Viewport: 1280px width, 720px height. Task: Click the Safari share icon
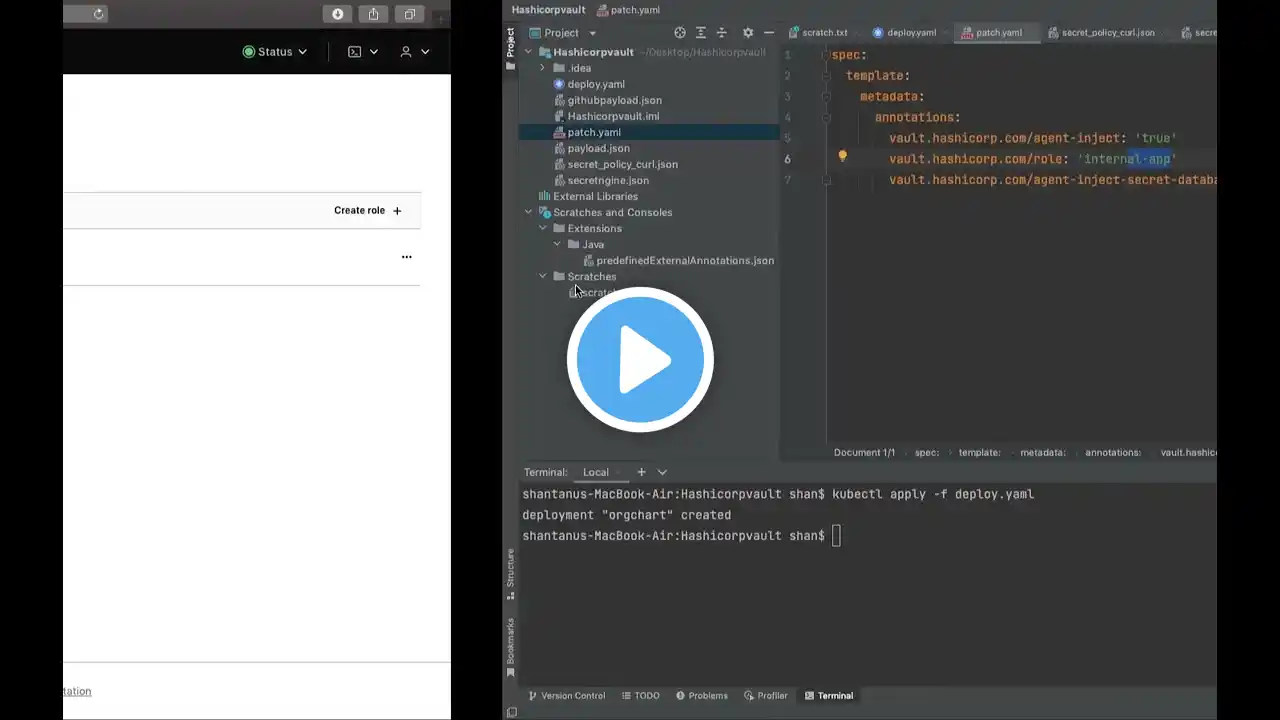tap(373, 14)
